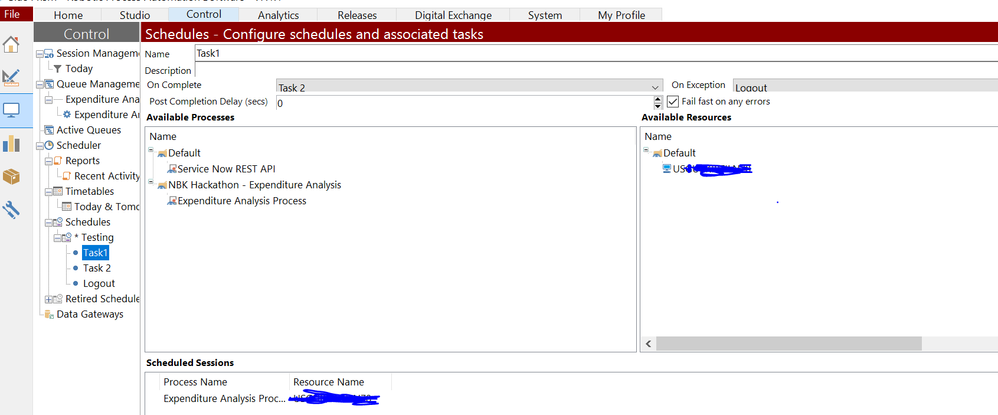Click Default folder icon in Available Resources

[x=657, y=153]
